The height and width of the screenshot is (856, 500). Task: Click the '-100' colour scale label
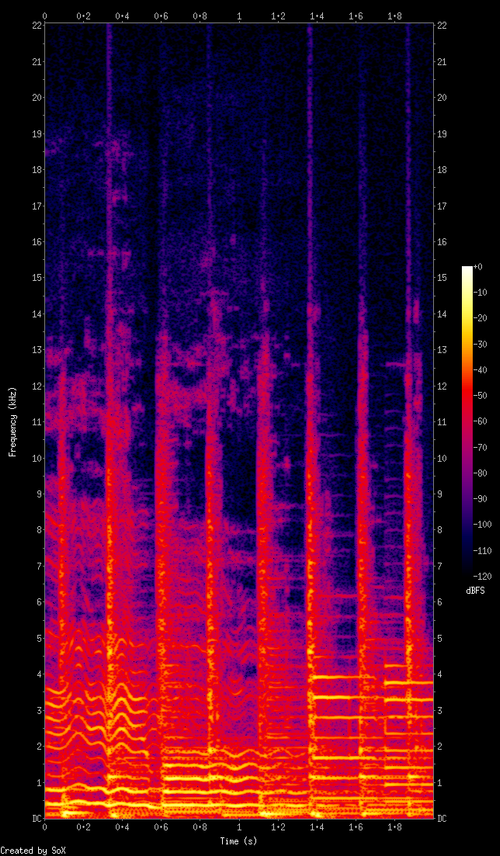(484, 525)
